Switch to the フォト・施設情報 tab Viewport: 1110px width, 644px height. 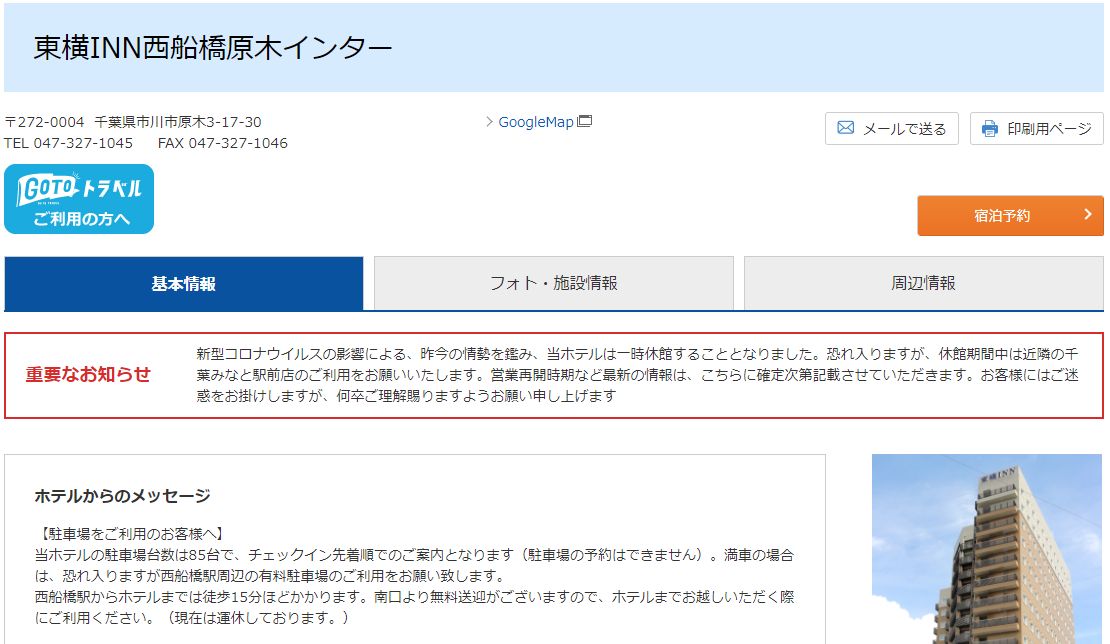pos(554,283)
